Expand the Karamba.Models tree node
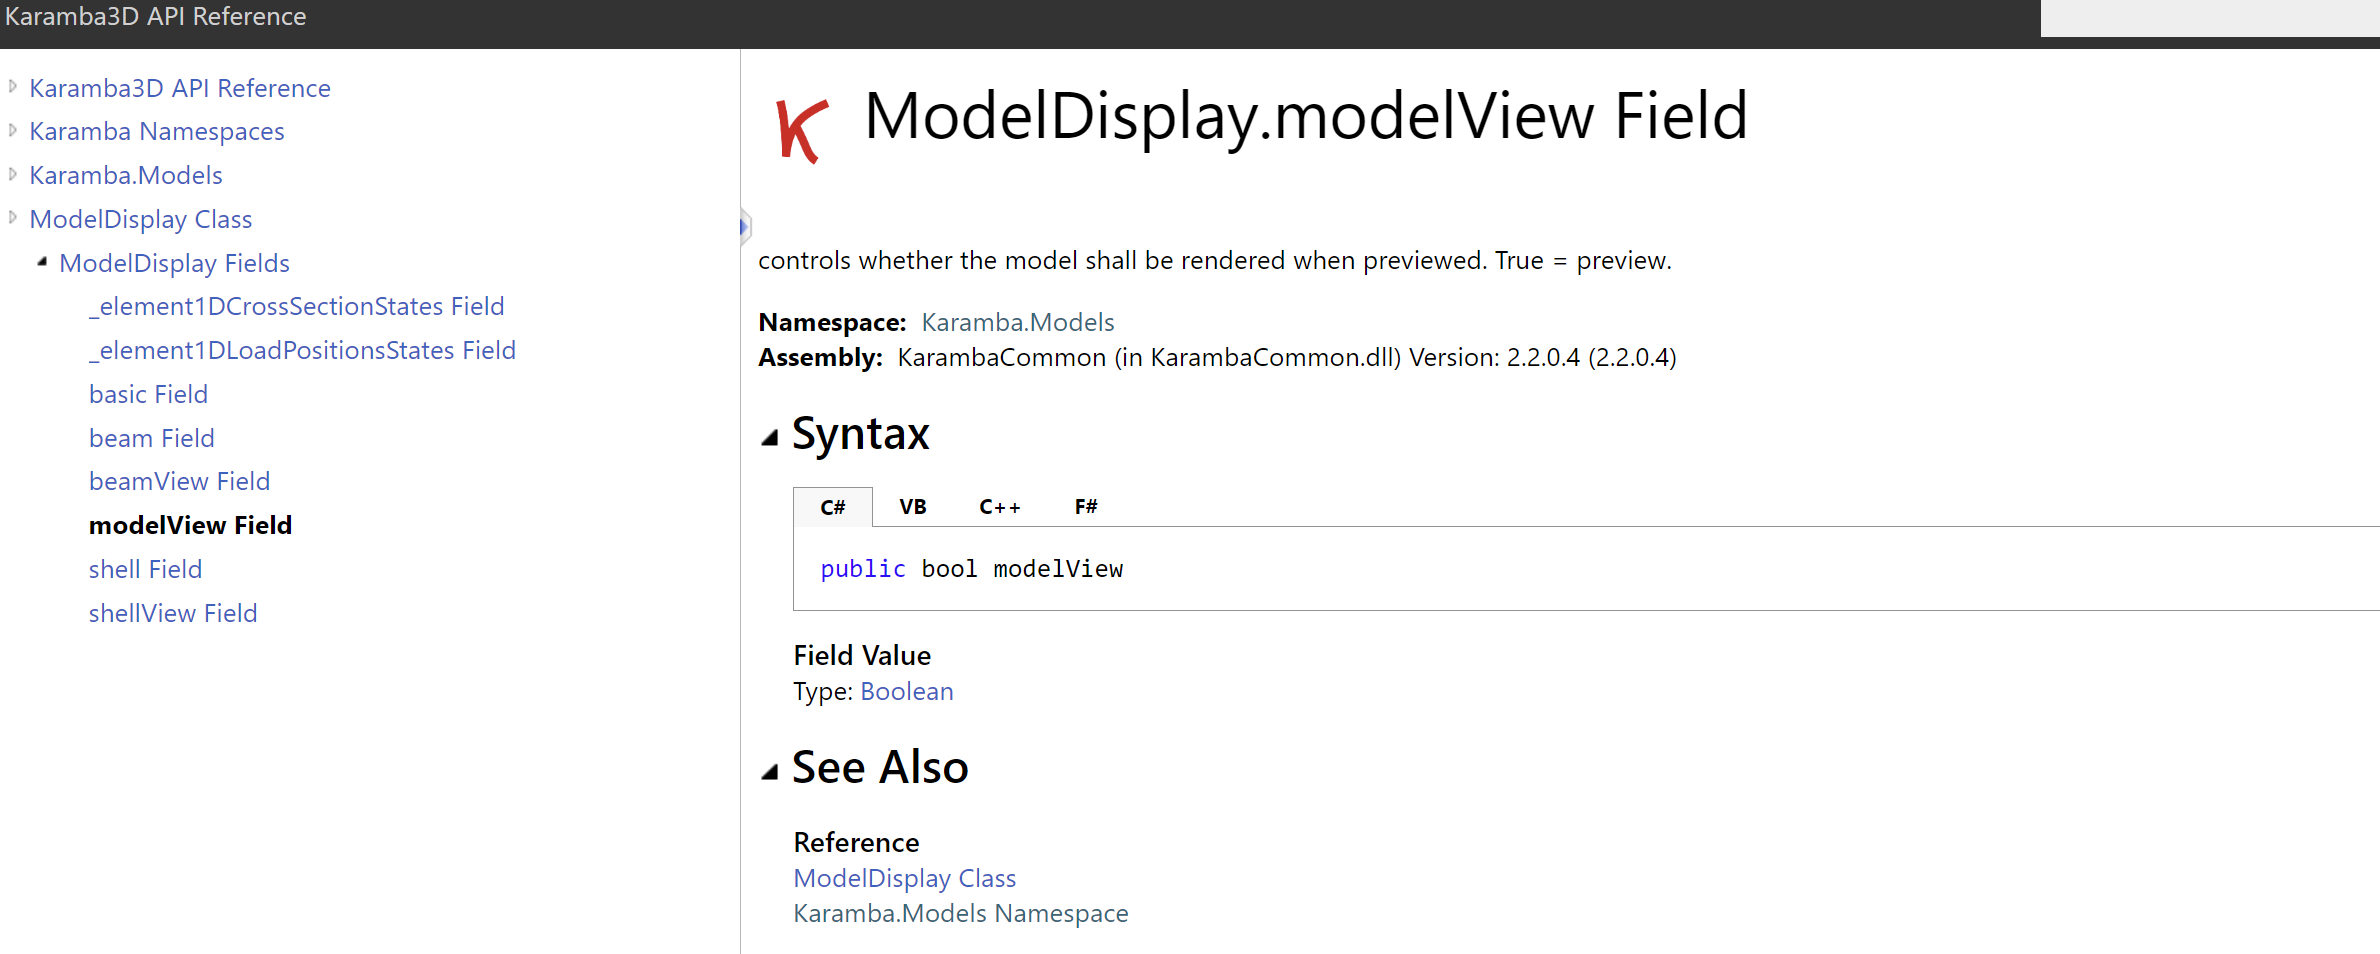 click(x=12, y=172)
